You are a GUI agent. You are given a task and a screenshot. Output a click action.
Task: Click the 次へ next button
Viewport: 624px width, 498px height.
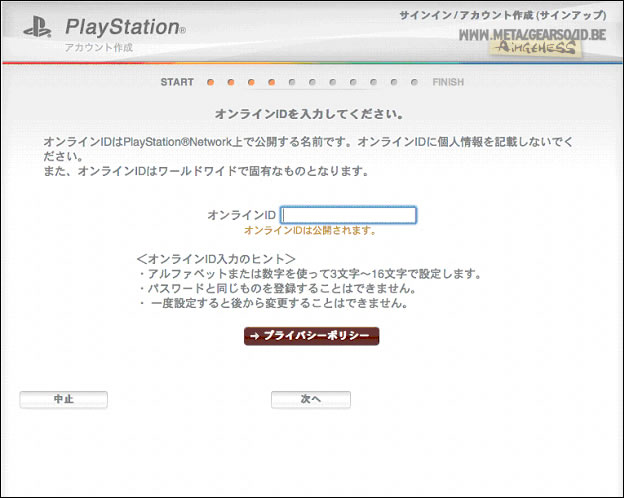coord(311,399)
